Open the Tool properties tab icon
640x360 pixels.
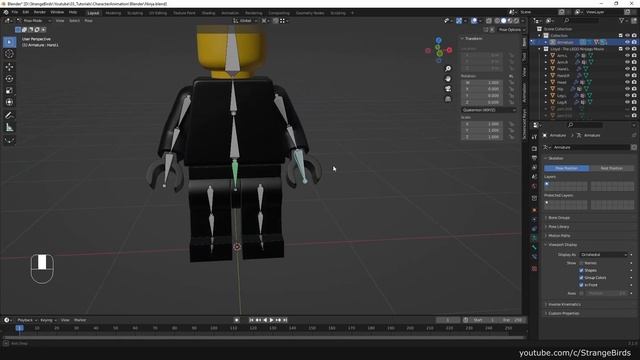point(534,137)
